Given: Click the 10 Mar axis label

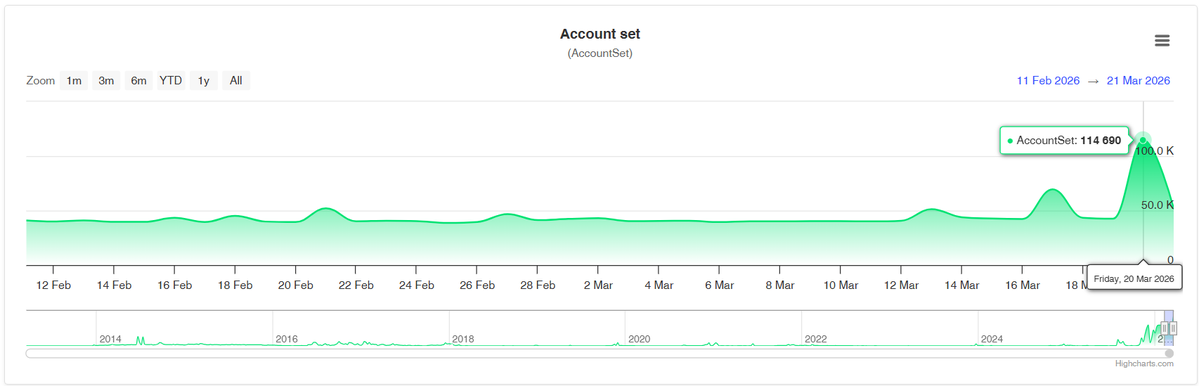Looking at the screenshot, I should point(840,285).
